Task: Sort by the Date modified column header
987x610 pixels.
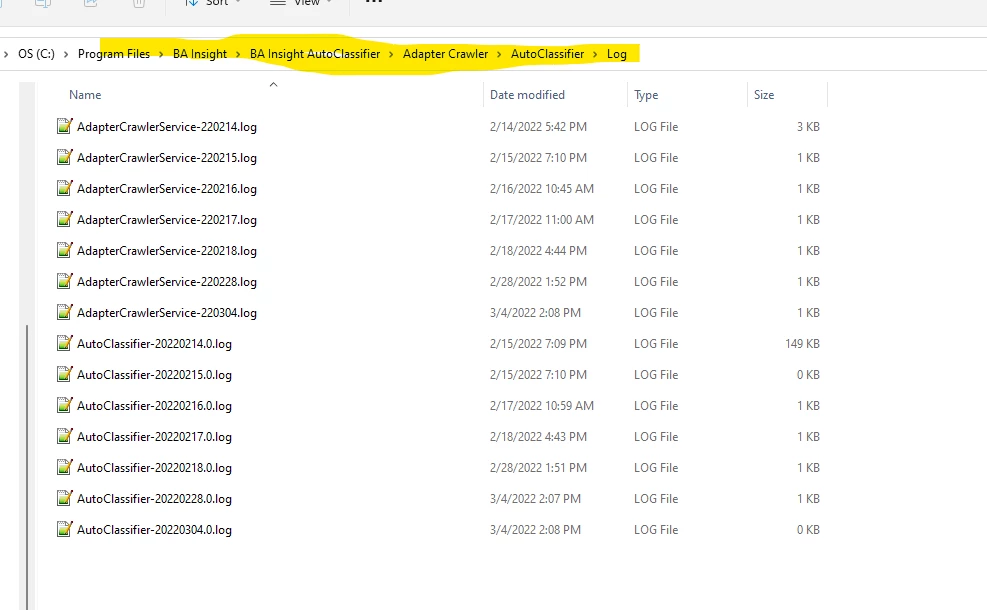Action: (x=527, y=95)
